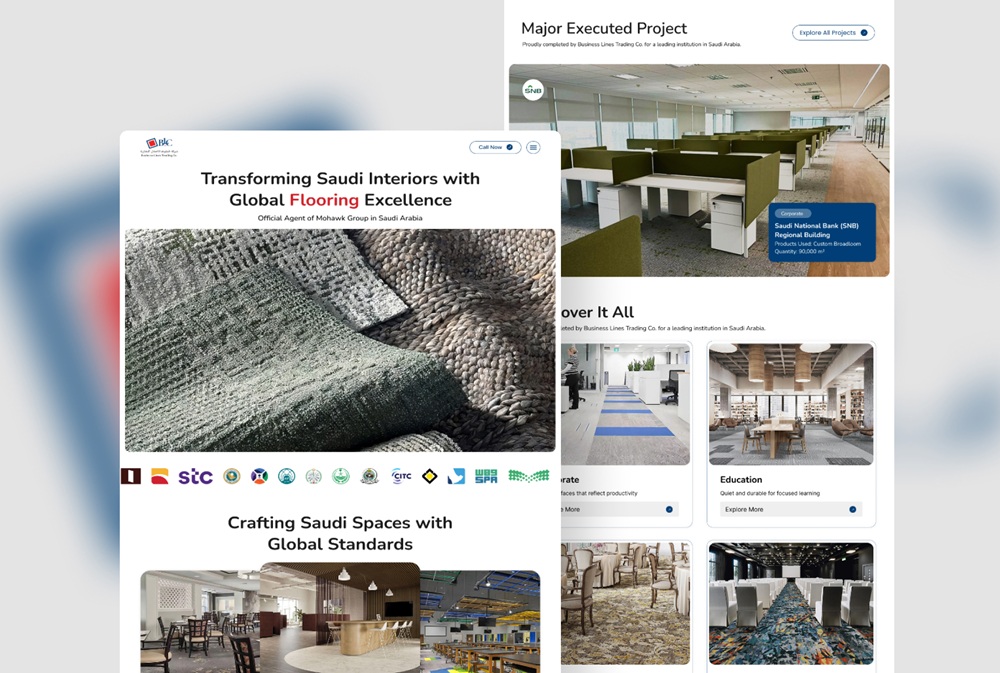Open the Education library thumbnail
The image size is (1000, 673).
790,404
